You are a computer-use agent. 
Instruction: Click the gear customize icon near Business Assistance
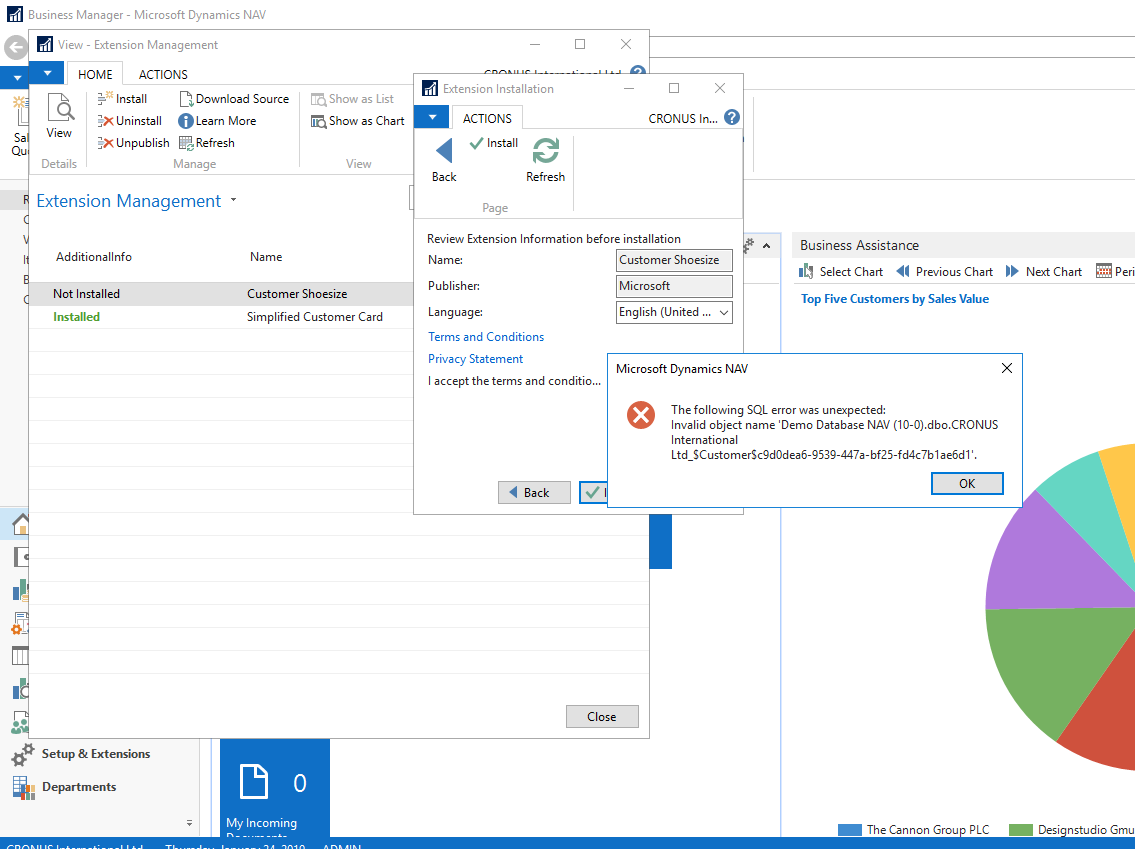(749, 245)
